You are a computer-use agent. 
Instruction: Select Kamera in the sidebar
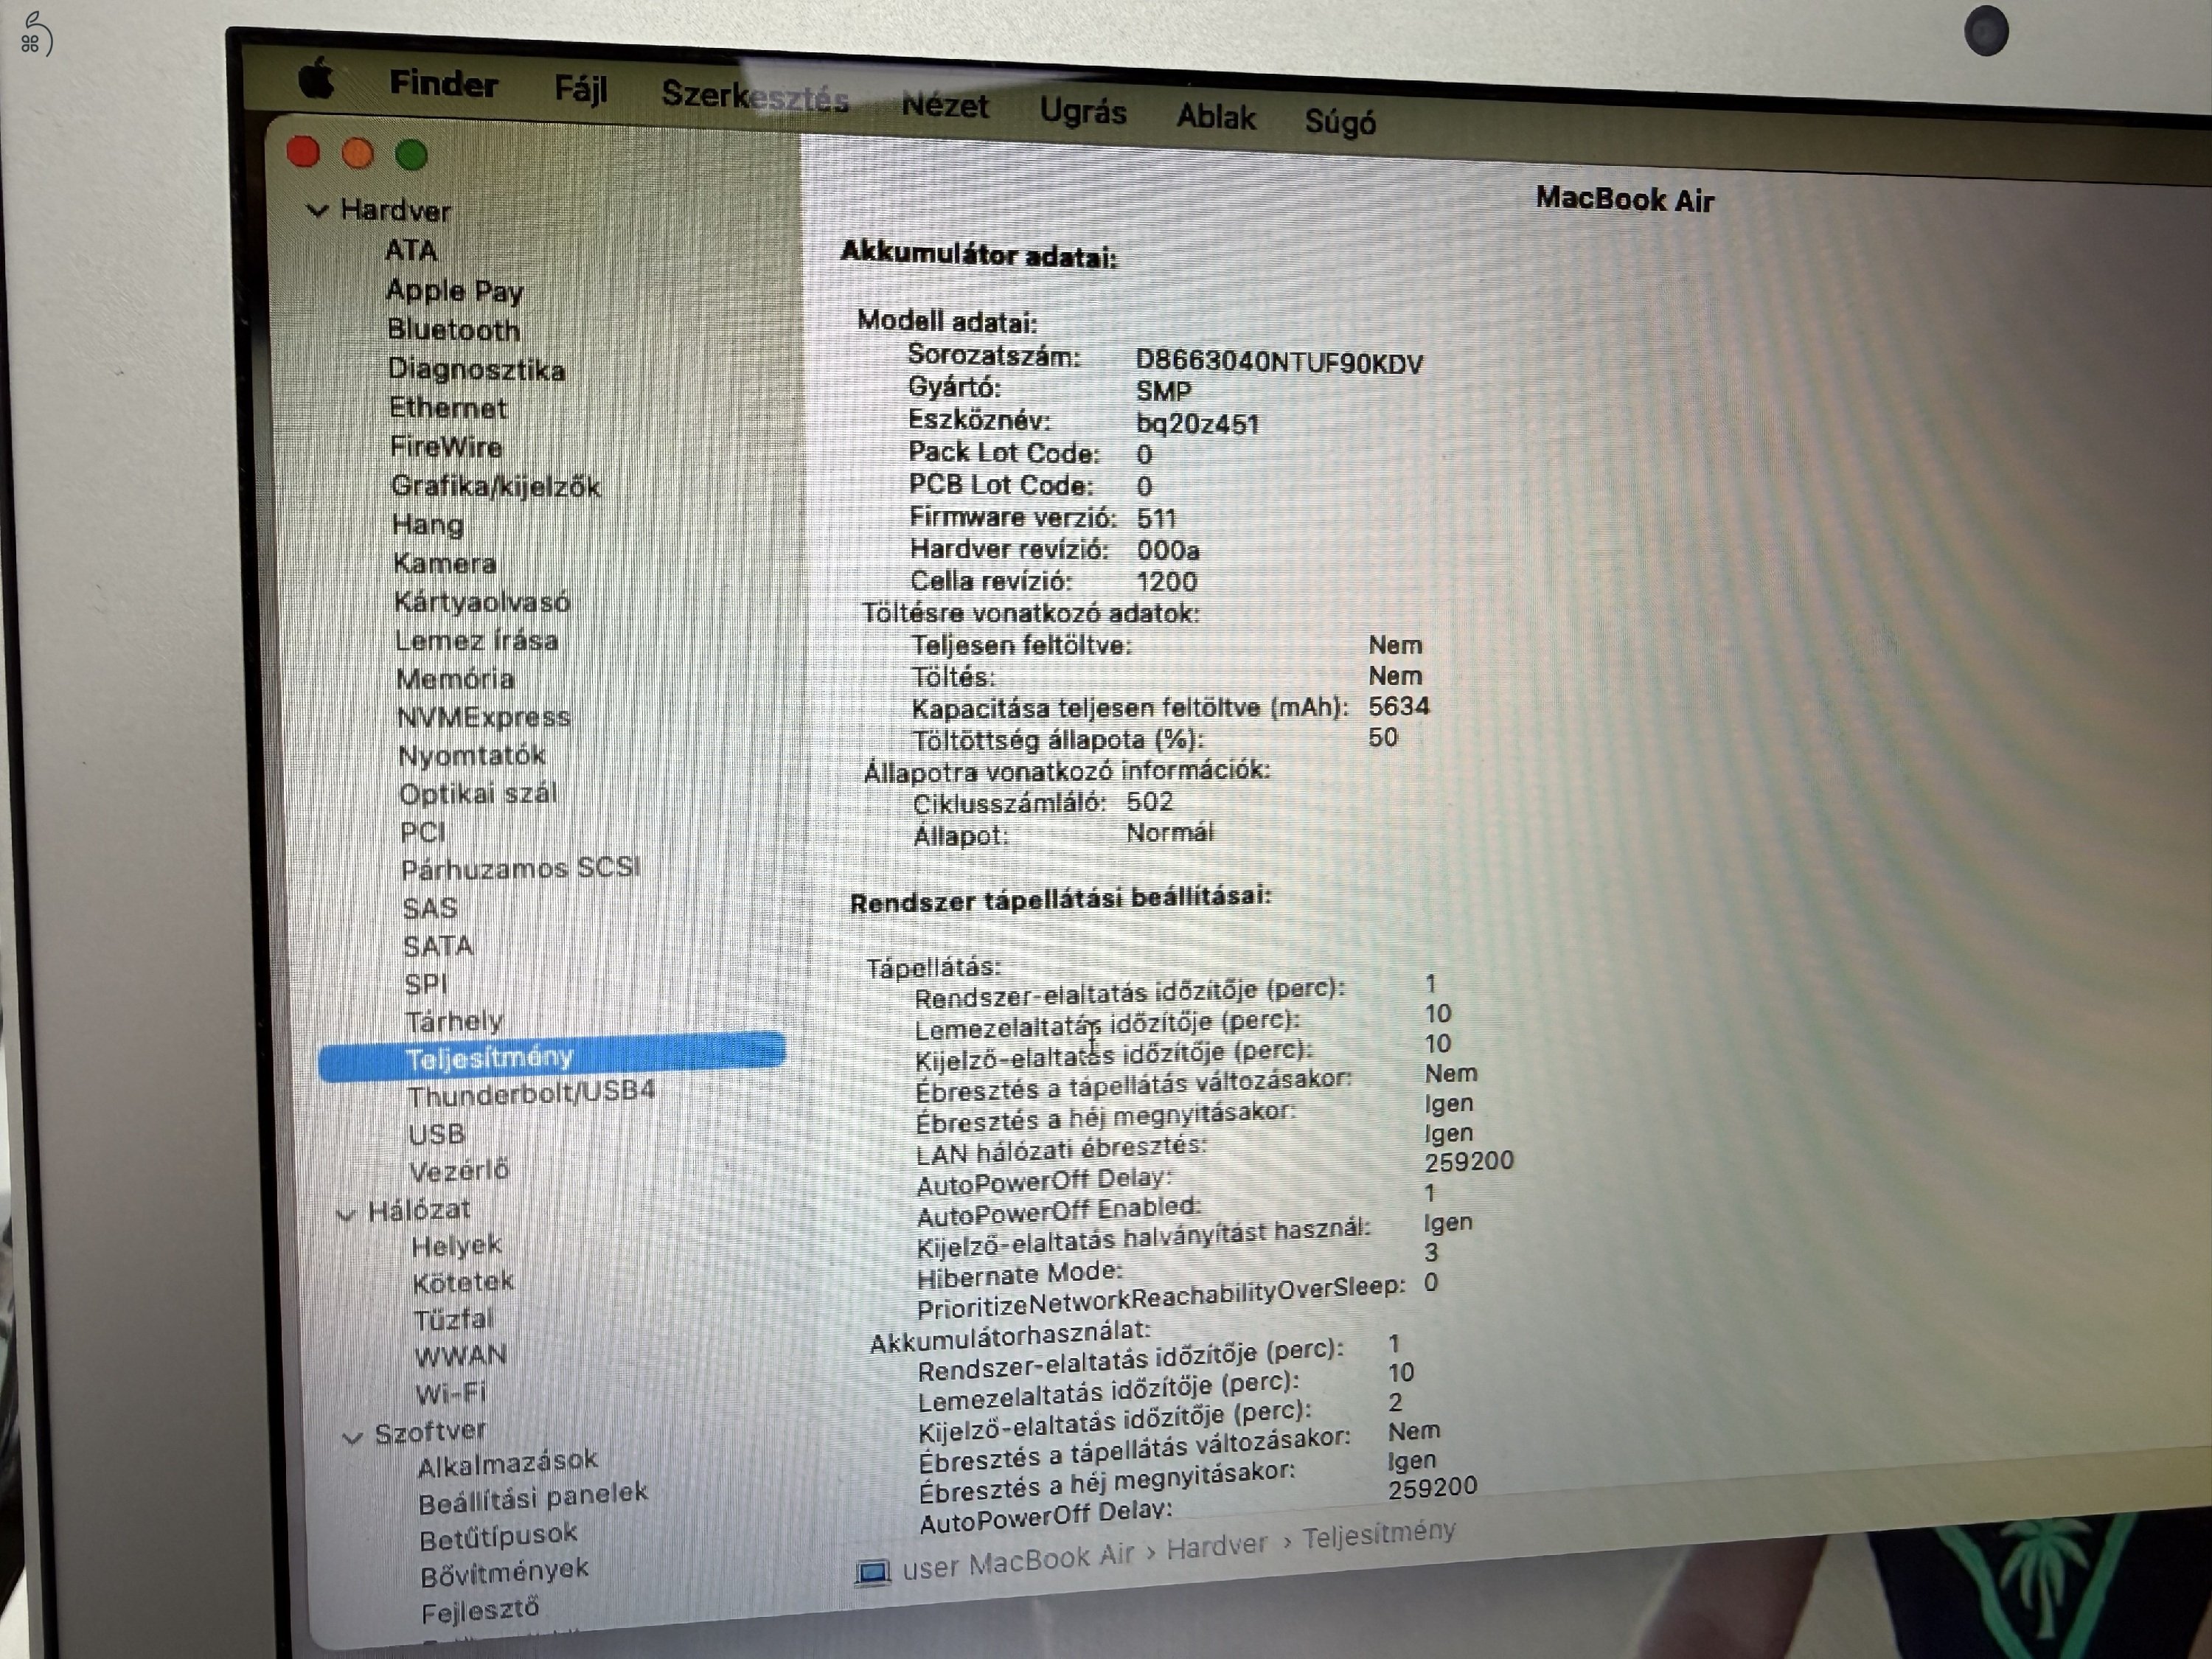(444, 563)
